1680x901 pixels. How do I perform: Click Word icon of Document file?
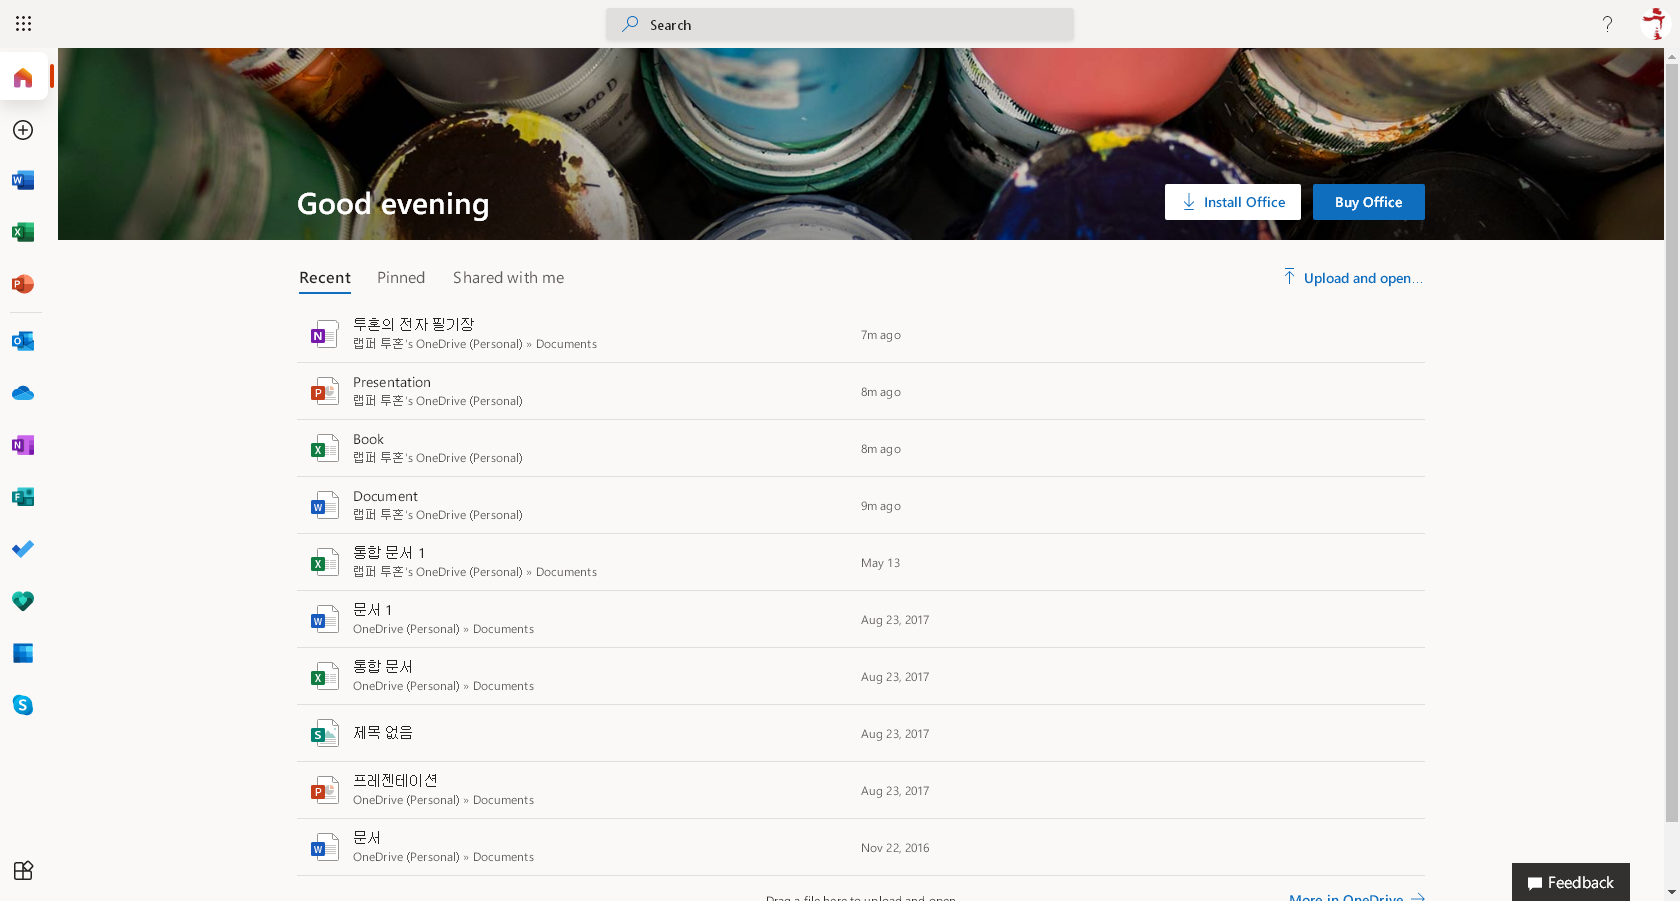coord(324,505)
